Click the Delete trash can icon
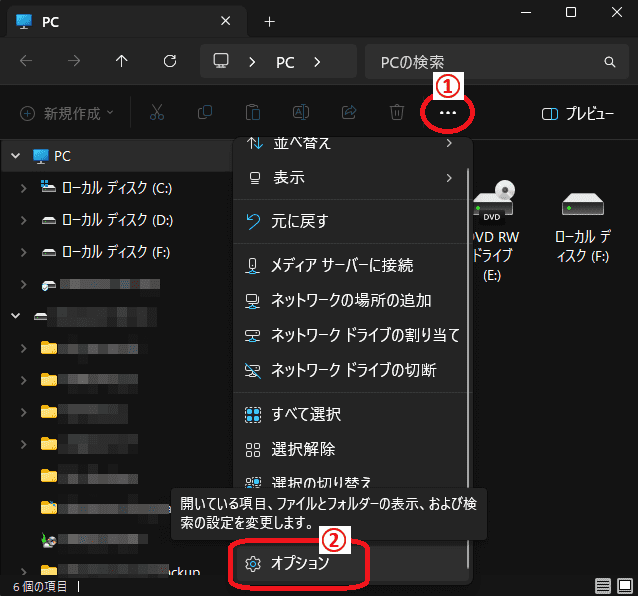 point(396,113)
